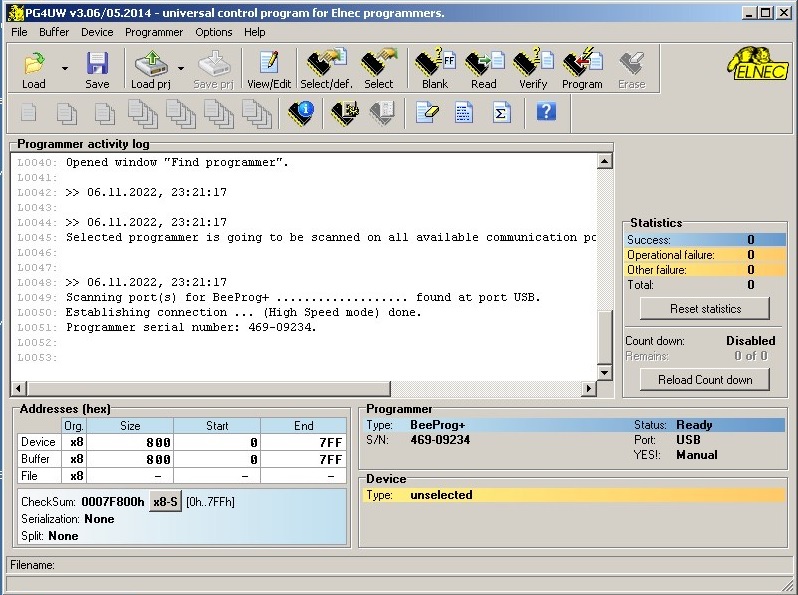Click the Count down Disabled value
This screenshot has width=798, height=595.
pyautogui.click(x=751, y=341)
